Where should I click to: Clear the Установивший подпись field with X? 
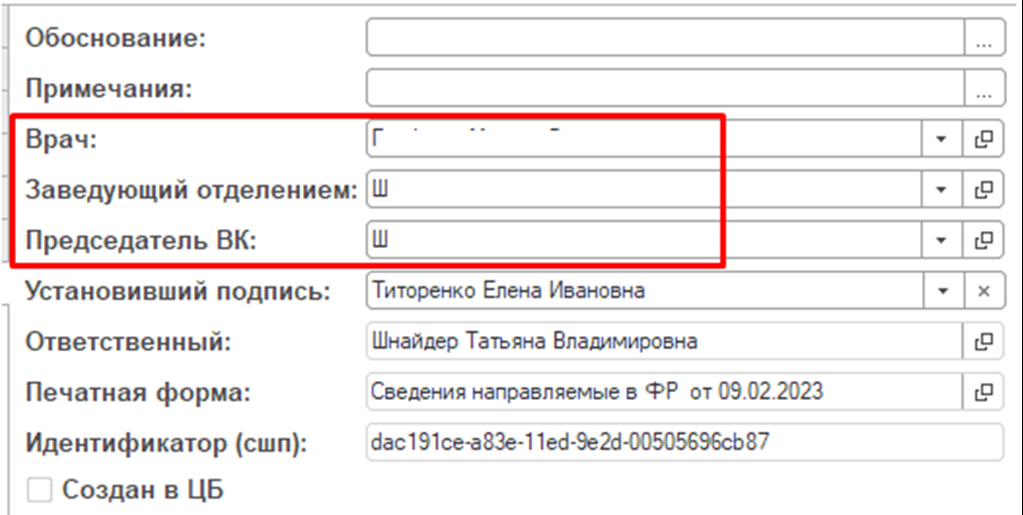coord(983,291)
